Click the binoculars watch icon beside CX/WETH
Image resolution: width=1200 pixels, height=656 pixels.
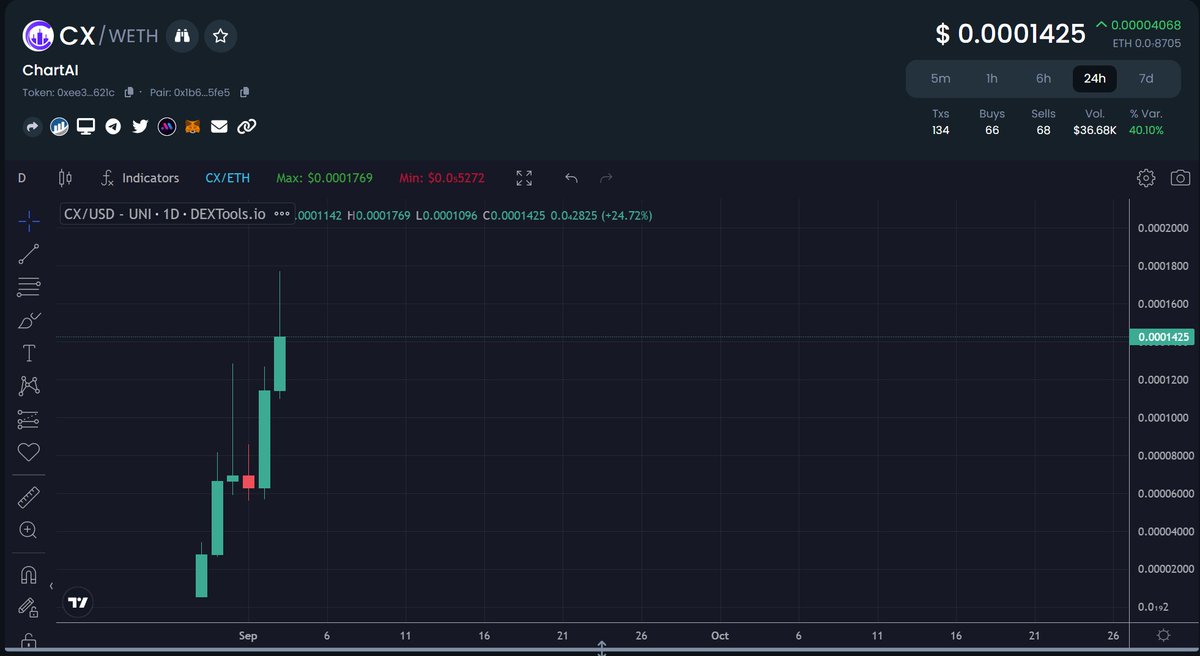tap(181, 36)
